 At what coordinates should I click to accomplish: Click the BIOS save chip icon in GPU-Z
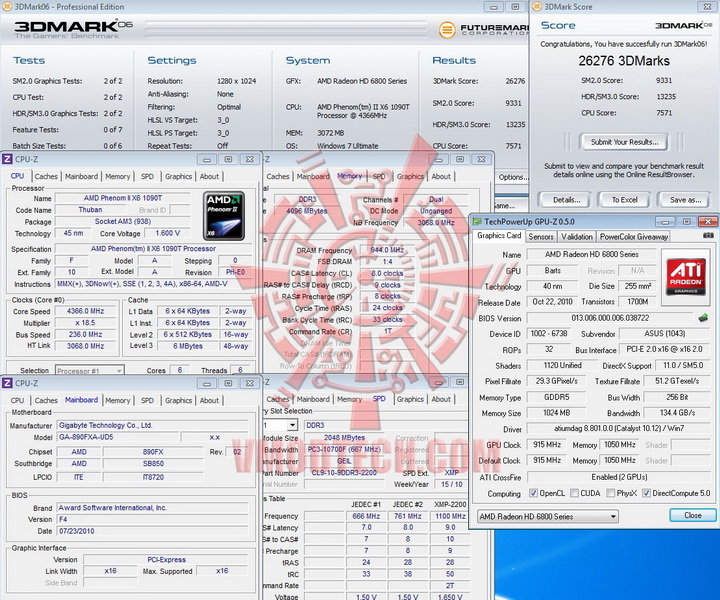703,317
